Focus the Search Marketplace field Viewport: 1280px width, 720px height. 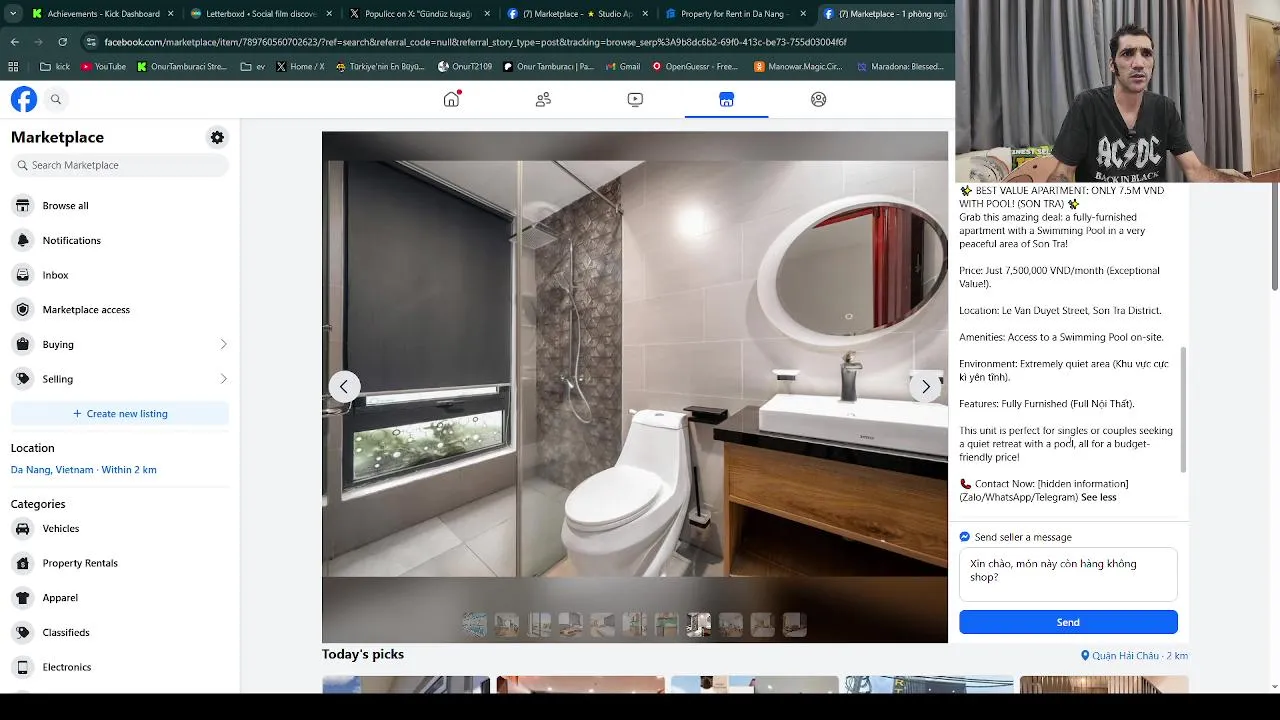(120, 165)
